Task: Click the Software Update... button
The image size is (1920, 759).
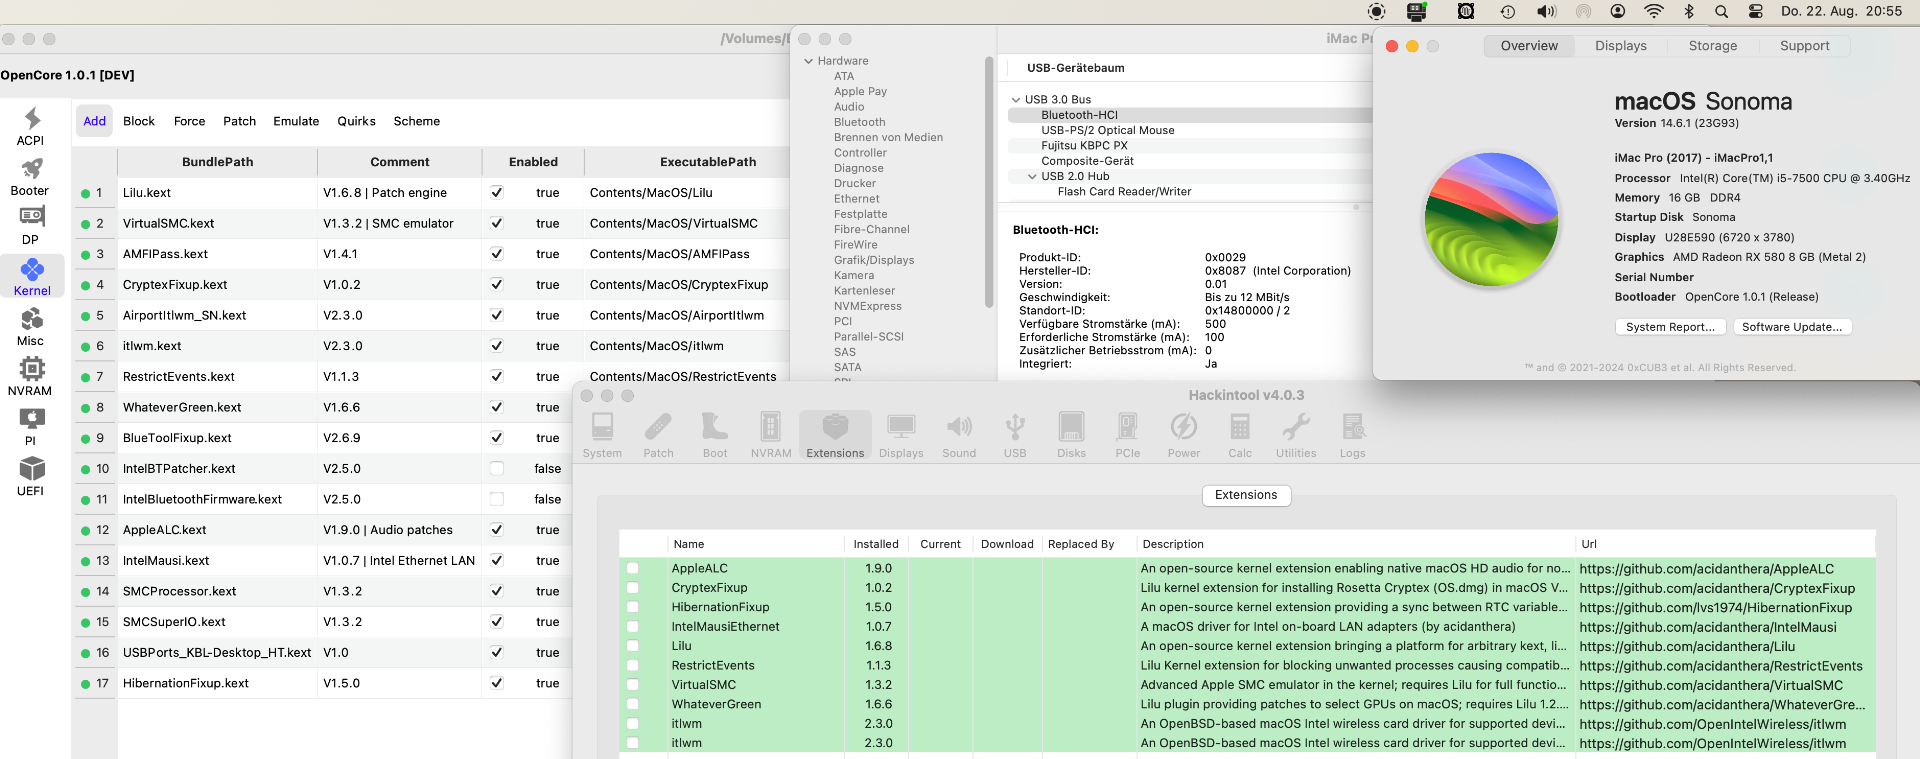Action: pos(1791,327)
